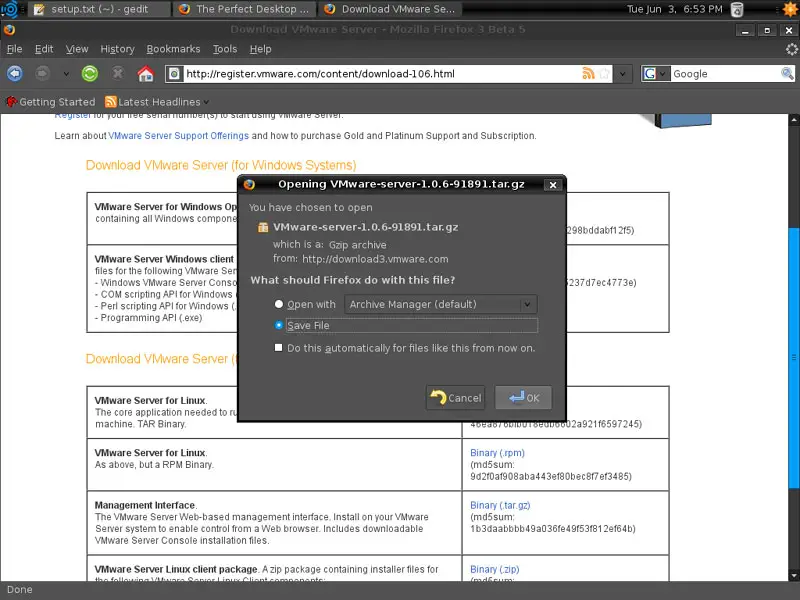Open the trash icon in top panel
The width and height of the screenshot is (800, 600).
(737, 9)
